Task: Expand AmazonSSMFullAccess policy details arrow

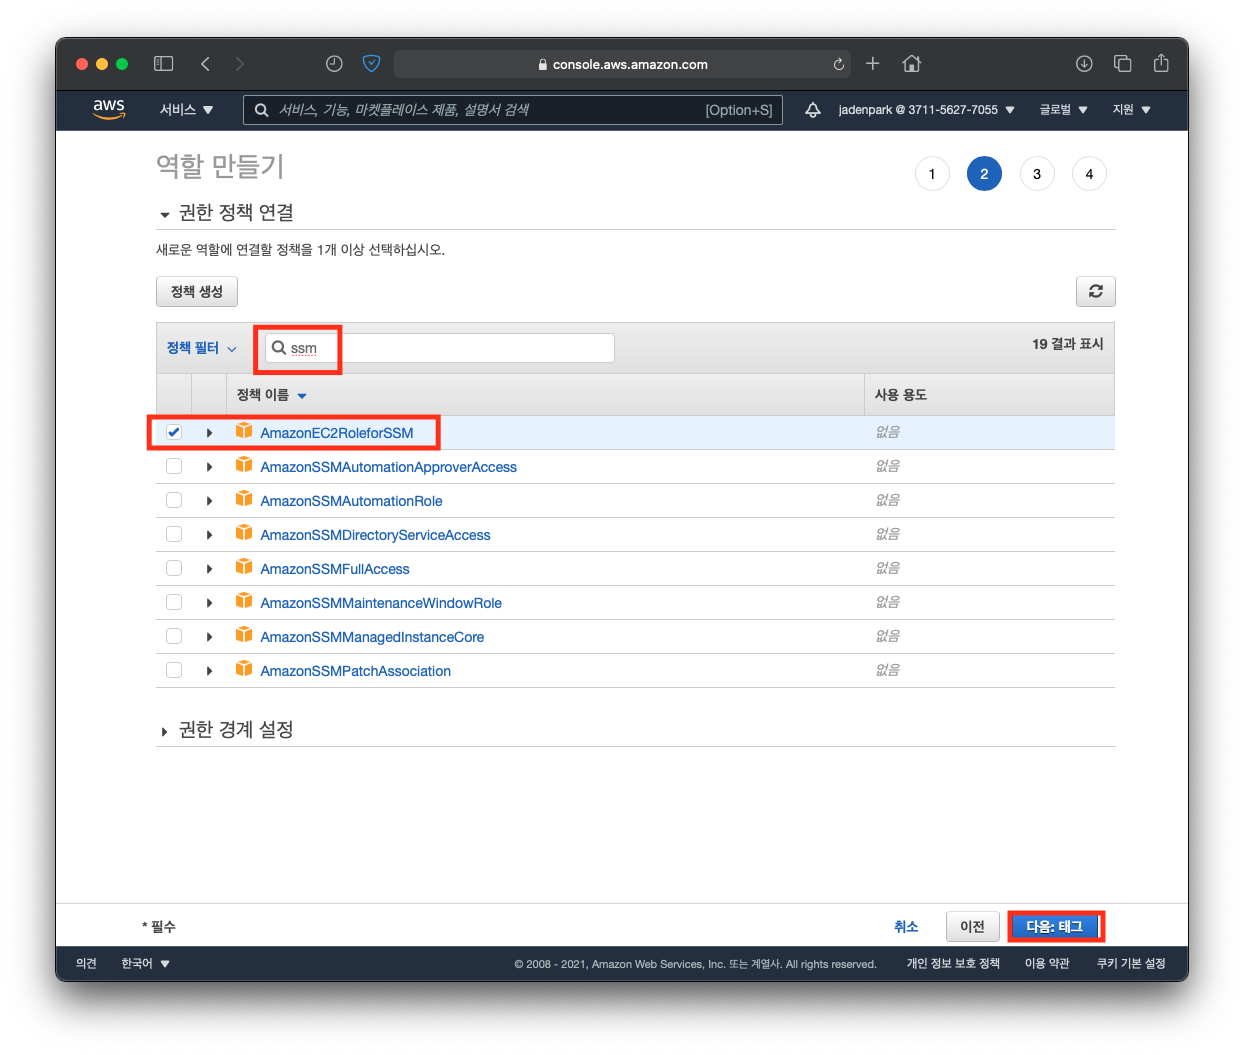Action: pos(209,569)
